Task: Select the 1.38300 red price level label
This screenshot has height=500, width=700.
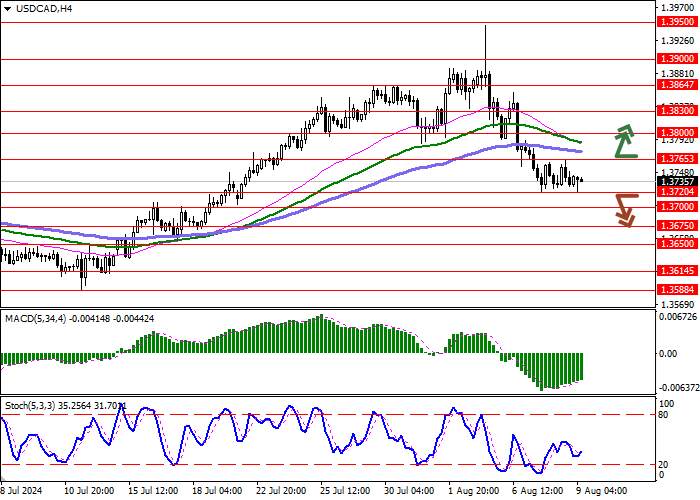Action: coord(678,110)
